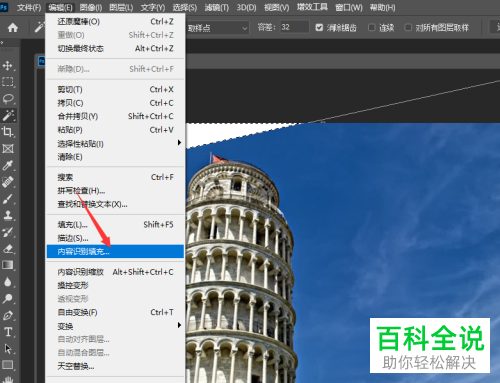Open the 图层(L) menu
This screenshot has height=383, width=500.
pos(121,7)
